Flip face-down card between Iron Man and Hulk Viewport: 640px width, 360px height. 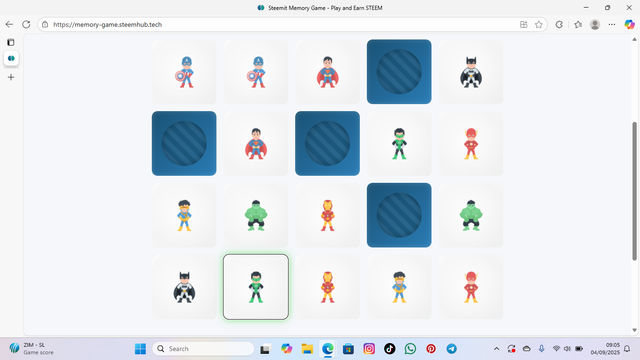tap(399, 215)
